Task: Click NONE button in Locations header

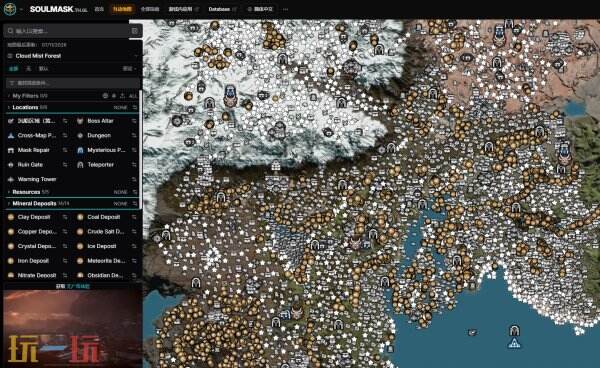Action: tap(121, 108)
